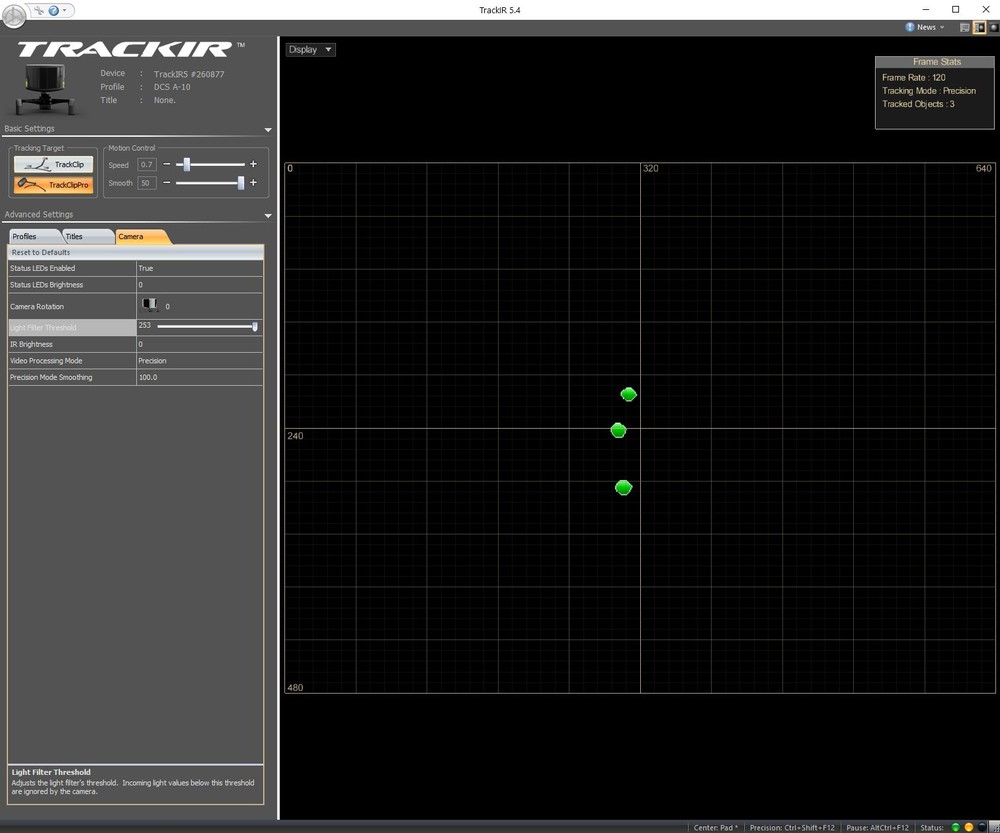Click the Center: Pad status entry

[x=716, y=827]
